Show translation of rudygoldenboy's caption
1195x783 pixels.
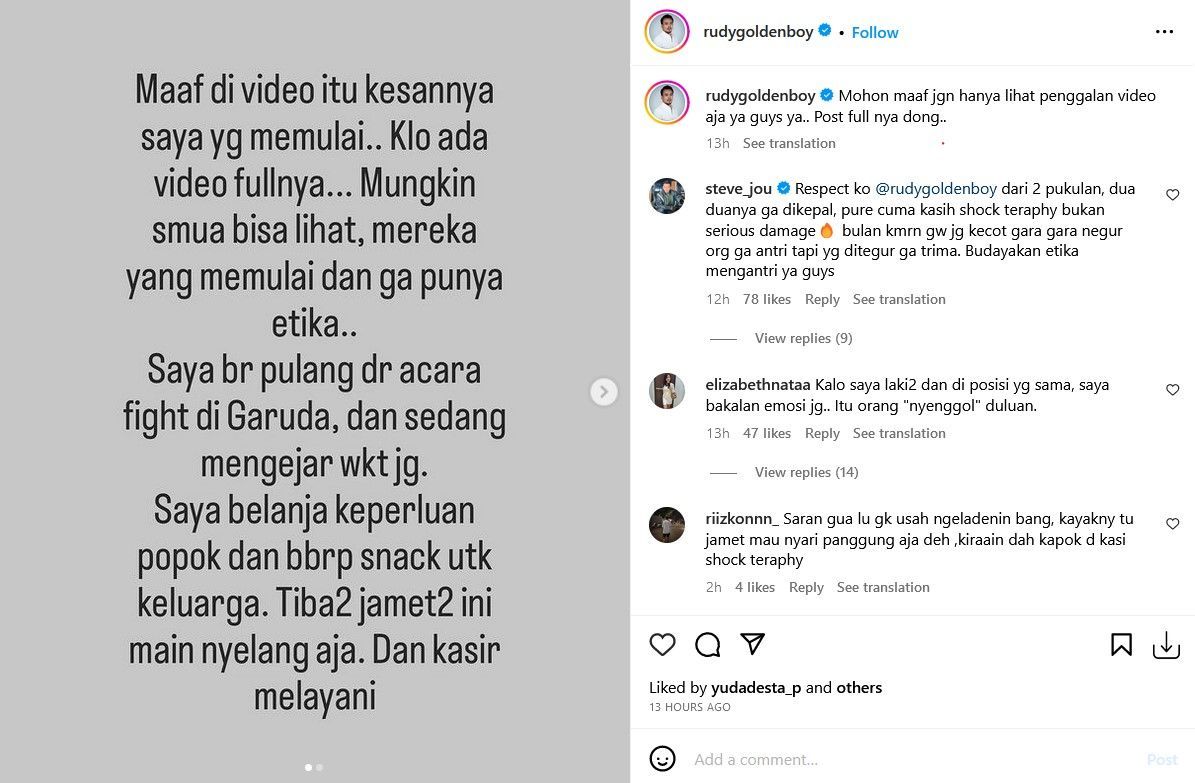pos(789,143)
